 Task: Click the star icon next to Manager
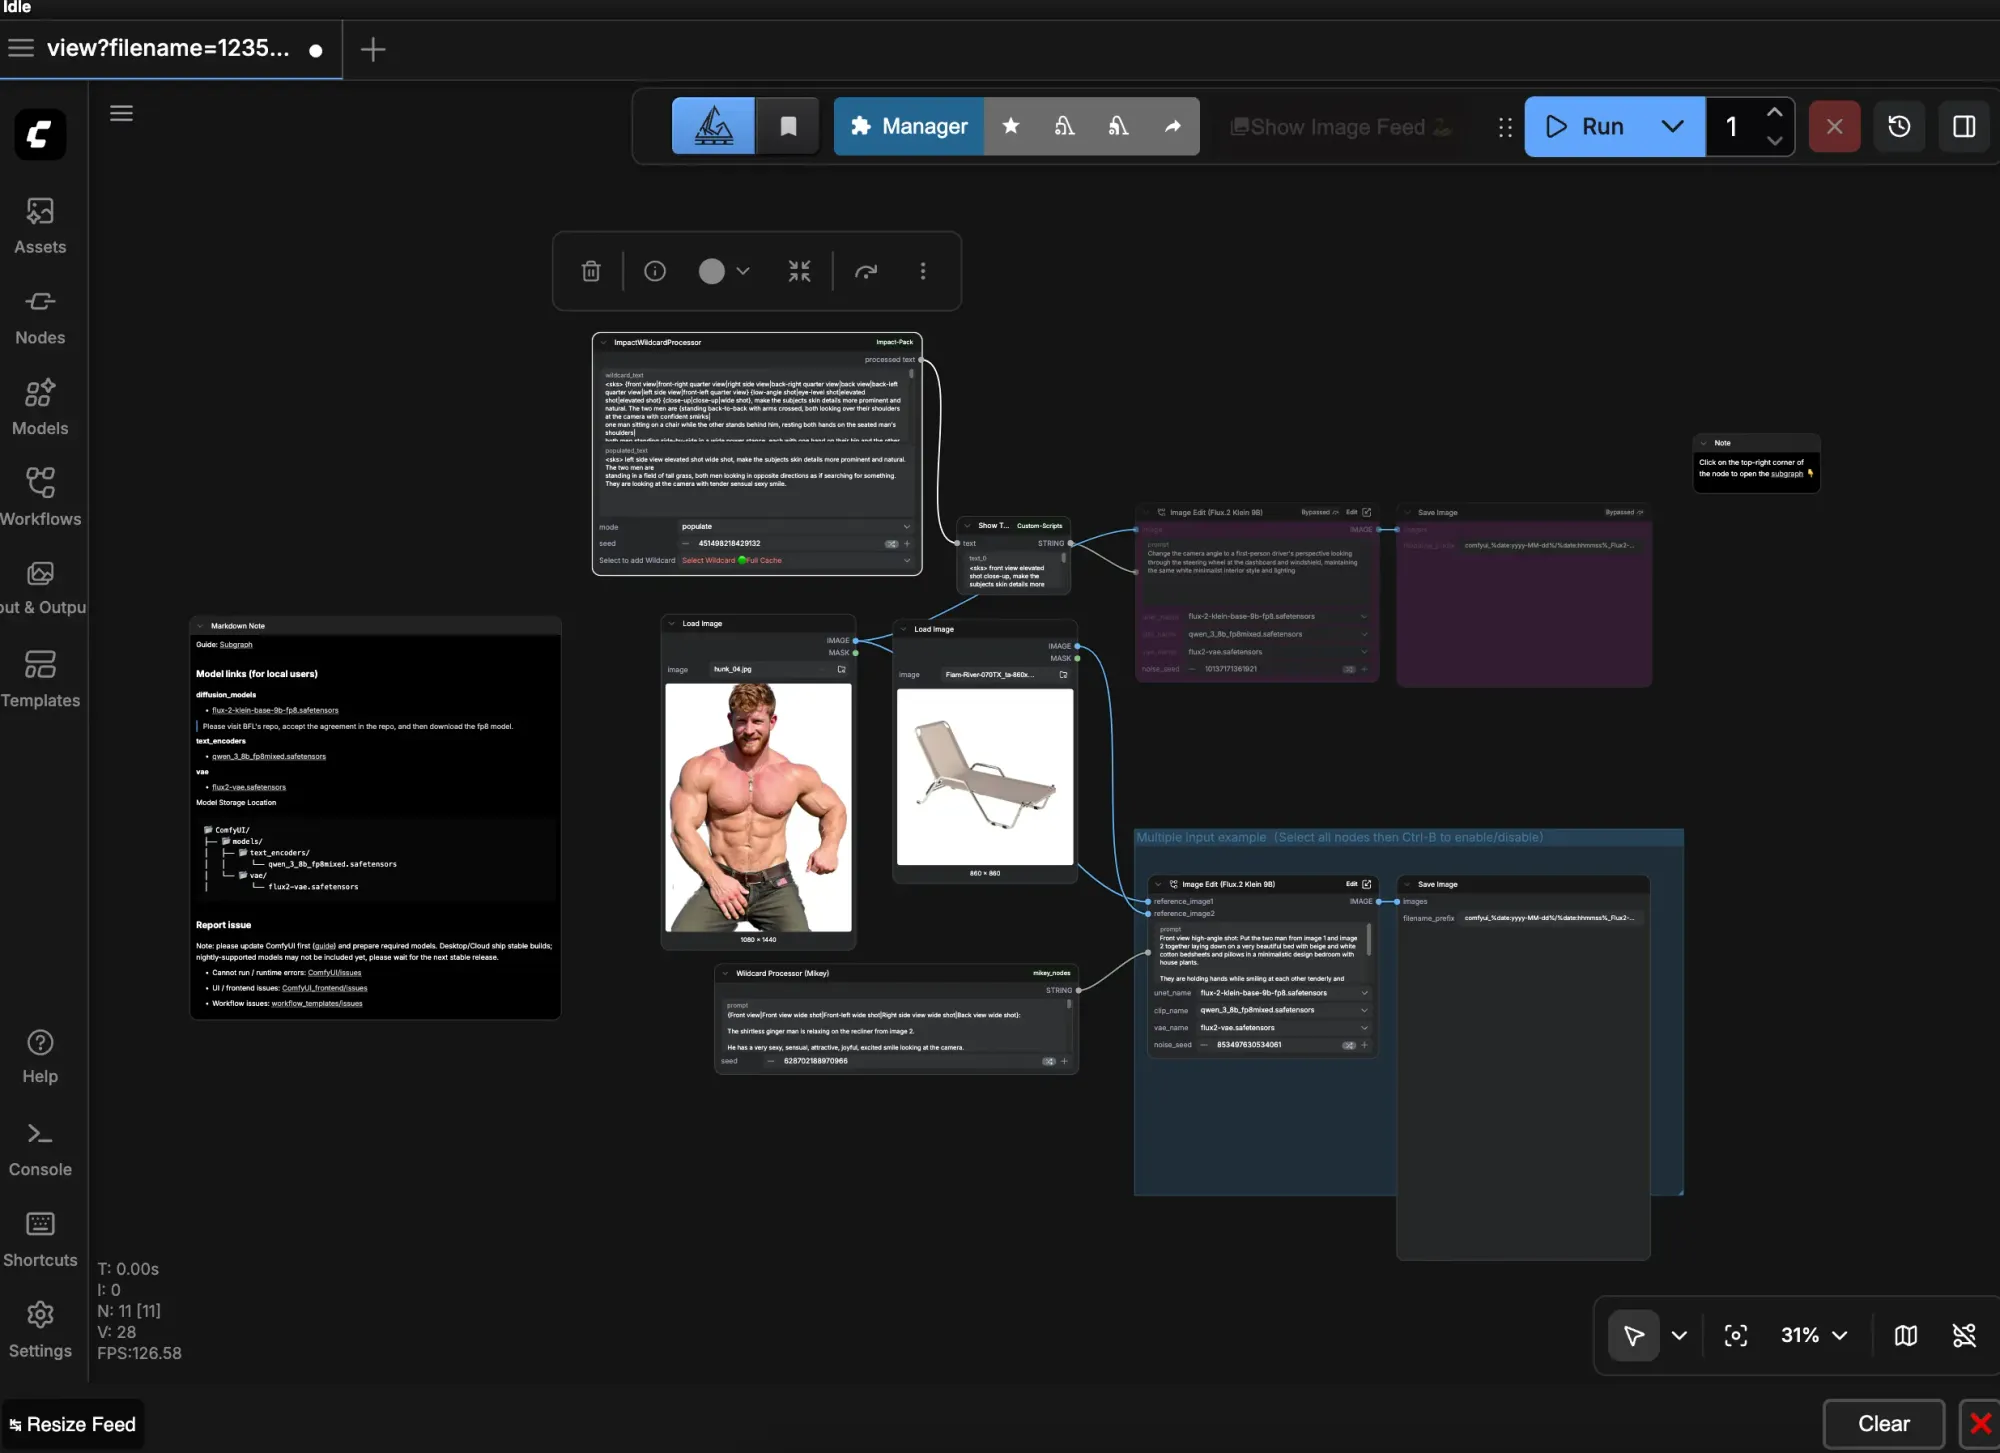[x=1011, y=126]
